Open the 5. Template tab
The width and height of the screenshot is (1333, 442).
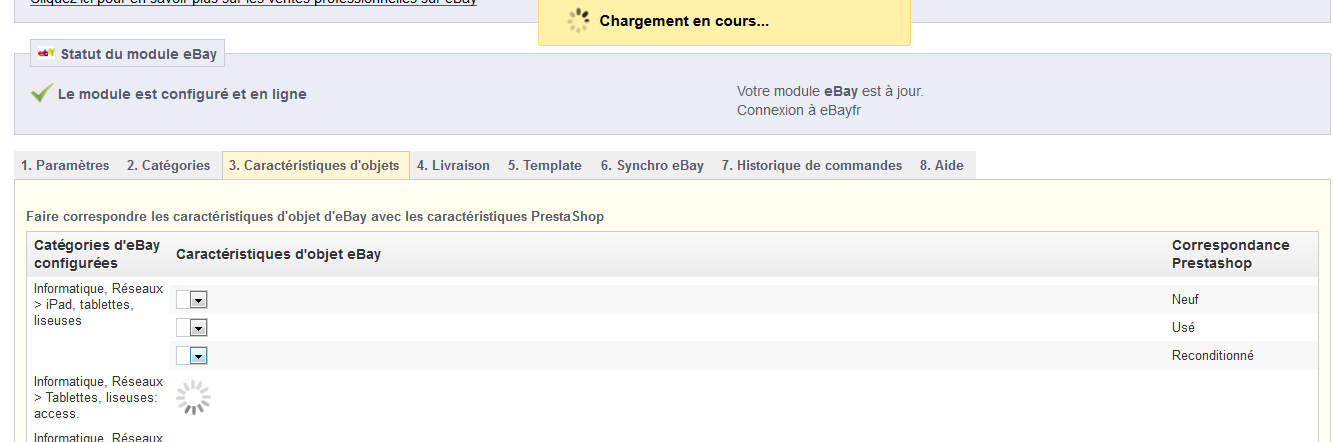pyautogui.click(x=545, y=166)
